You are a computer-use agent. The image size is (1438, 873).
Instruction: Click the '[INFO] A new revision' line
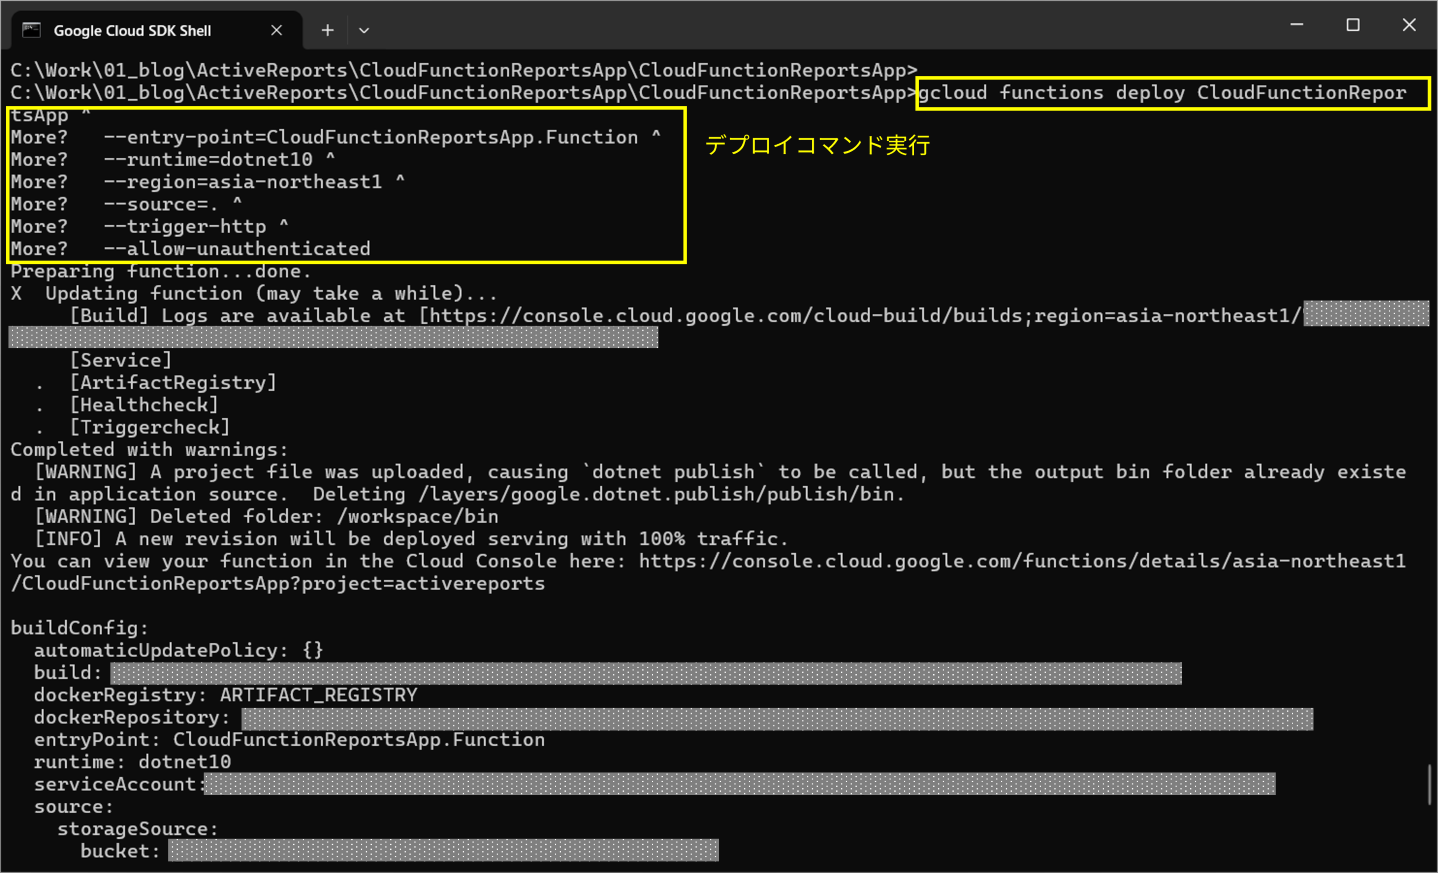pos(411,539)
